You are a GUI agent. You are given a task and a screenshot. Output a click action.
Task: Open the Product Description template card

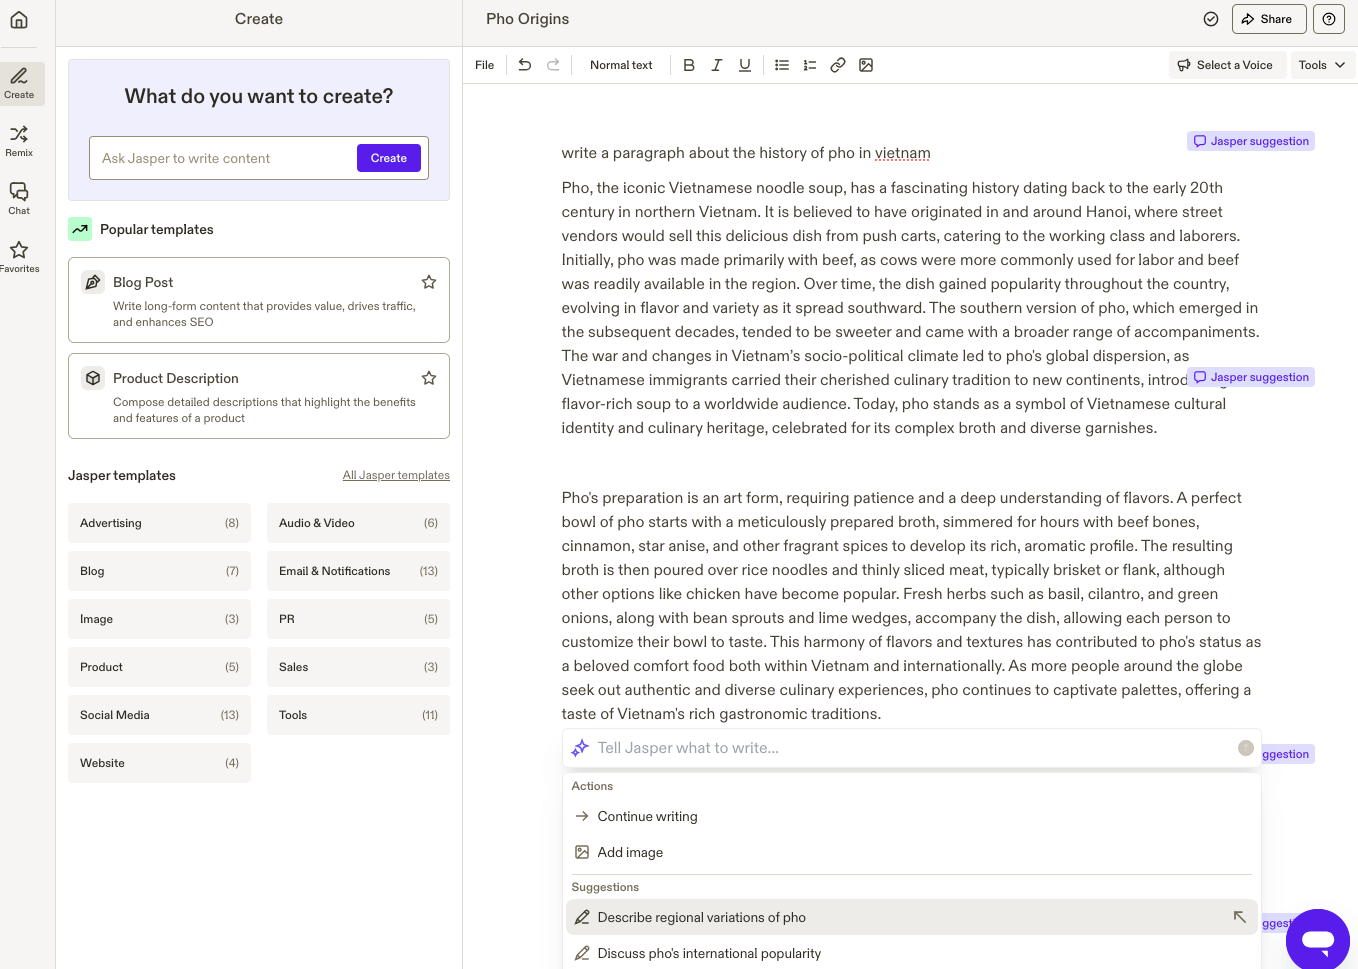point(259,396)
